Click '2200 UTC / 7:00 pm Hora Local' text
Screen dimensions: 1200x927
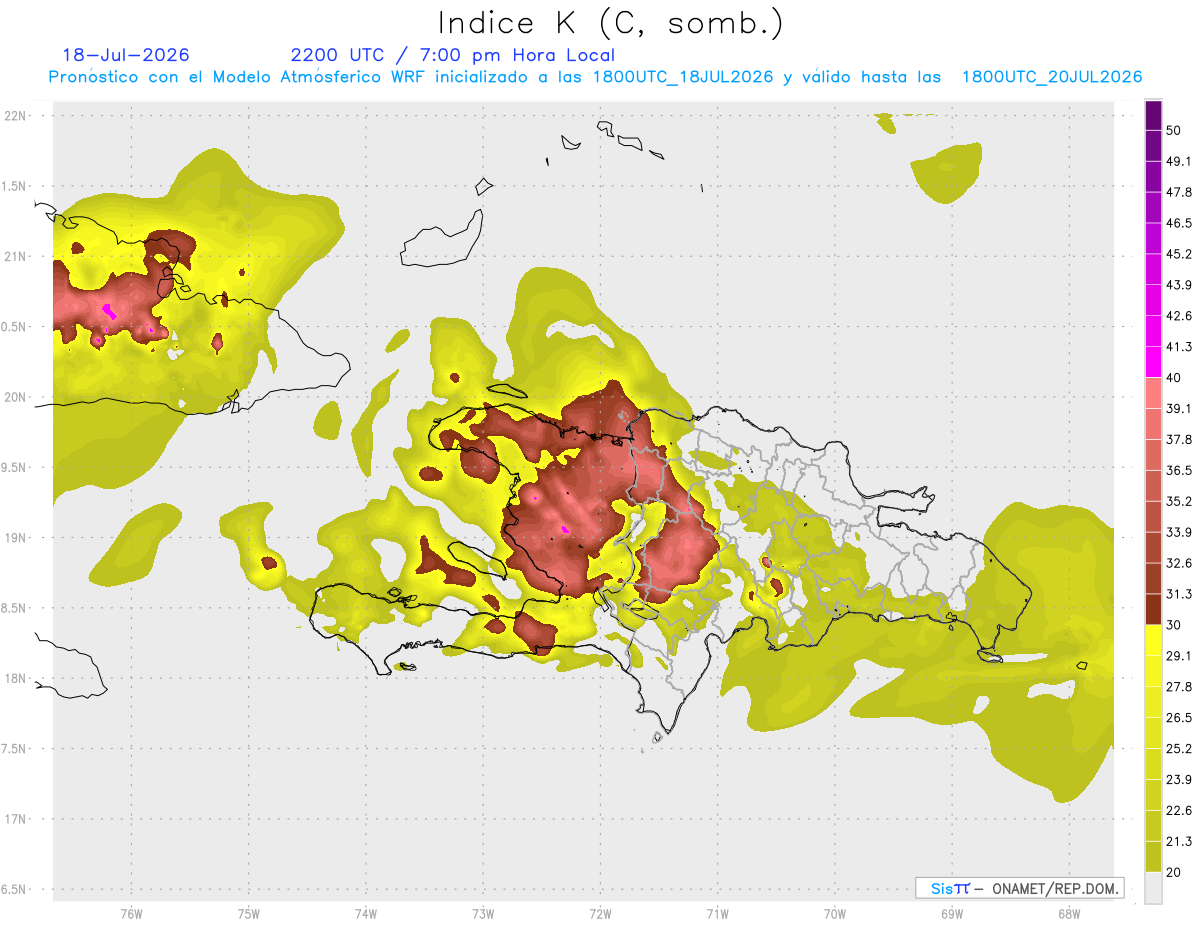click(x=453, y=55)
